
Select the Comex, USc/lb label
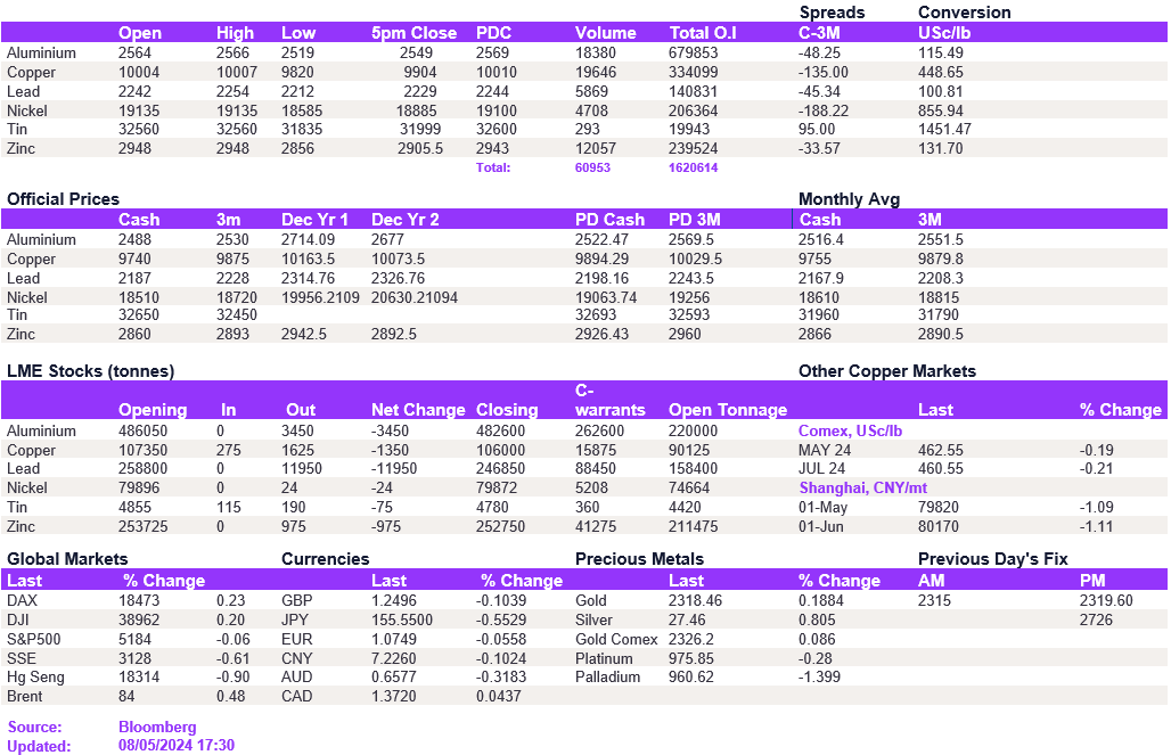(850, 431)
